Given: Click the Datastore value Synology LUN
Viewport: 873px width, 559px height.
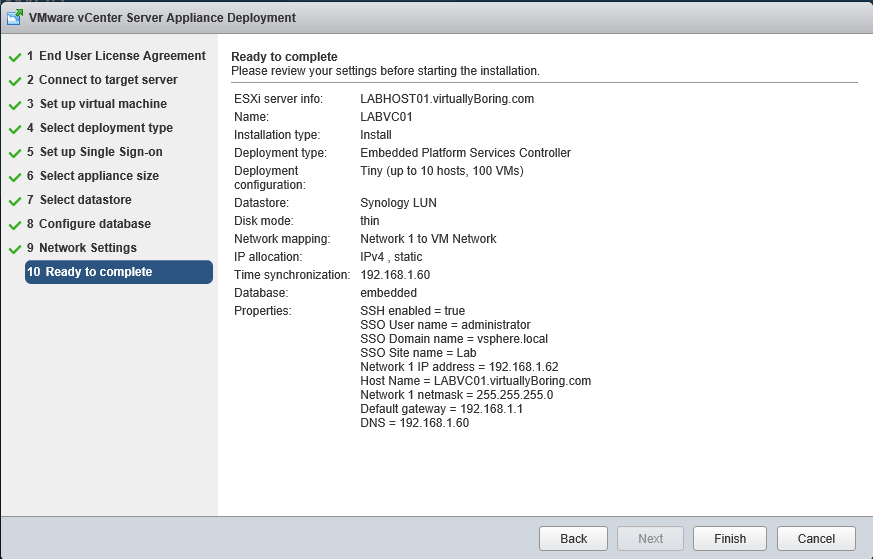Looking at the screenshot, I should [x=399, y=203].
